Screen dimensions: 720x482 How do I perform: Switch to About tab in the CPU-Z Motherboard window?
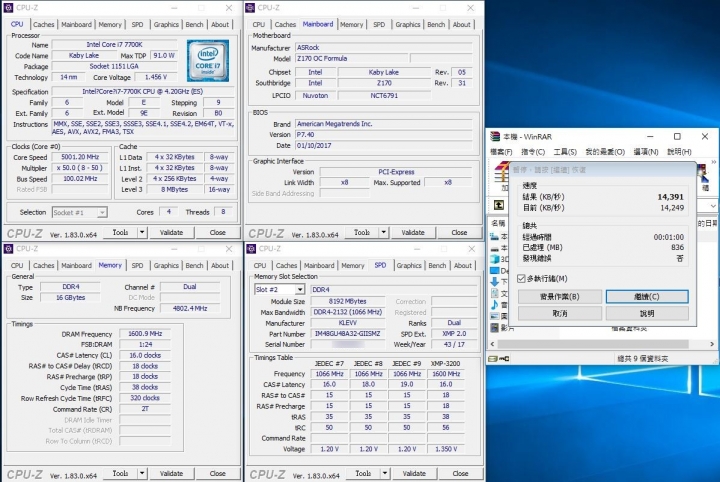tap(461, 24)
